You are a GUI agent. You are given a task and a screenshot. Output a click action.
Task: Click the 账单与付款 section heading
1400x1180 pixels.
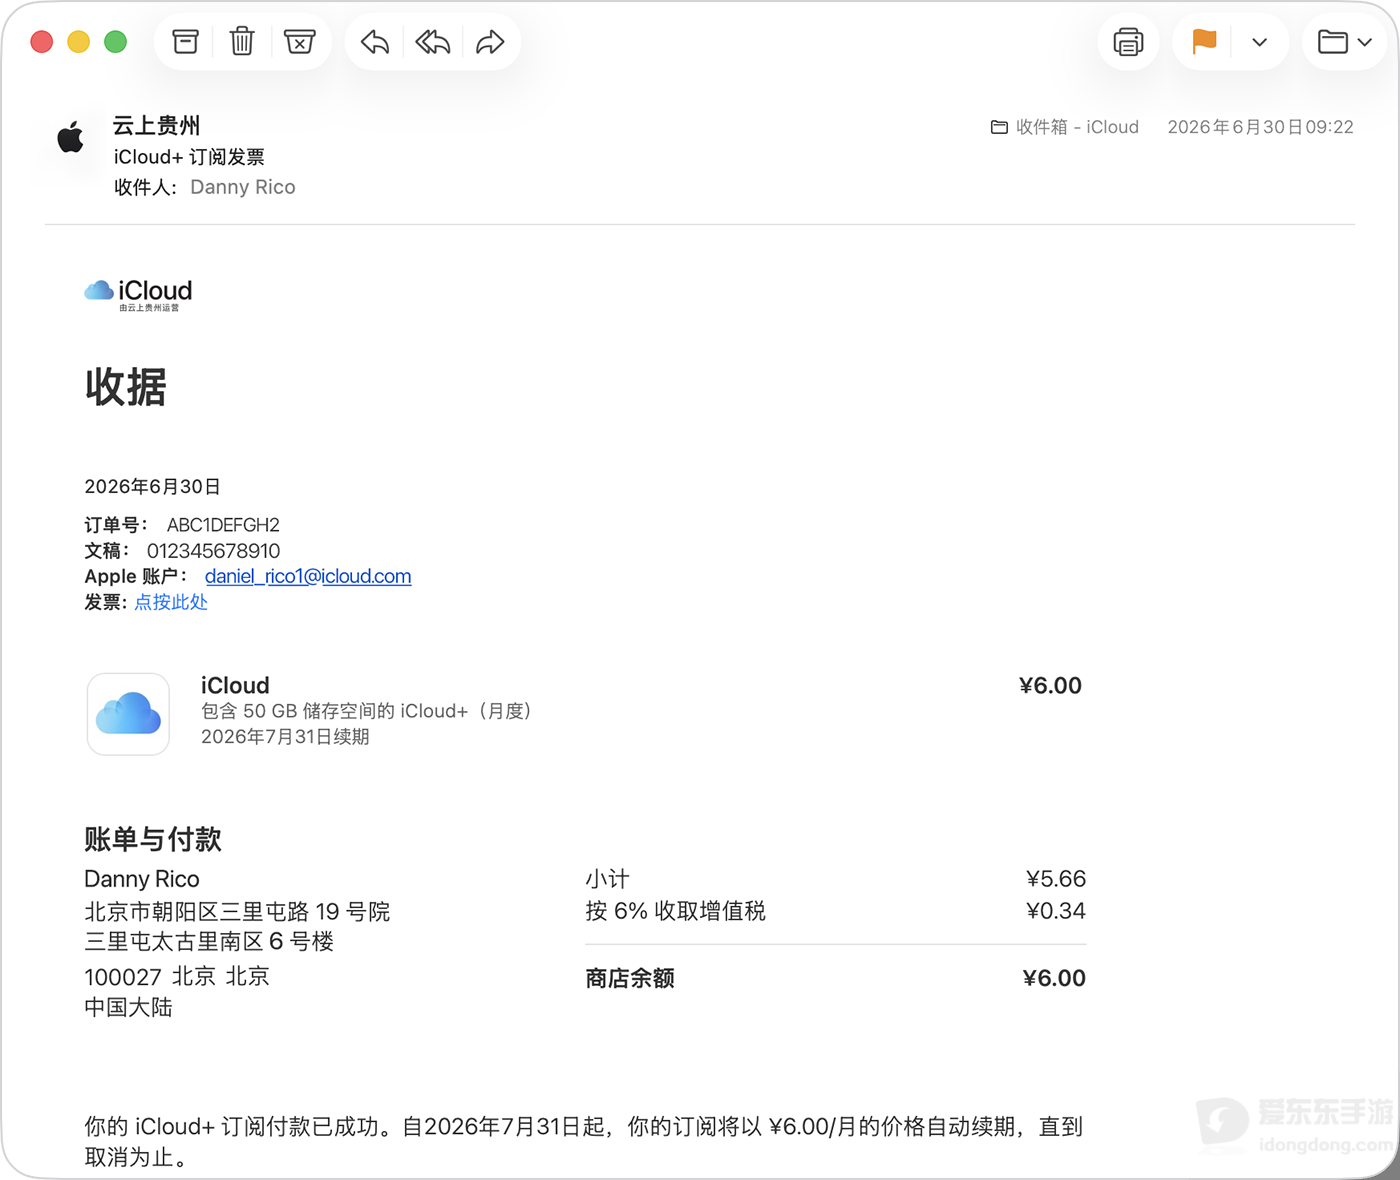[x=153, y=840]
